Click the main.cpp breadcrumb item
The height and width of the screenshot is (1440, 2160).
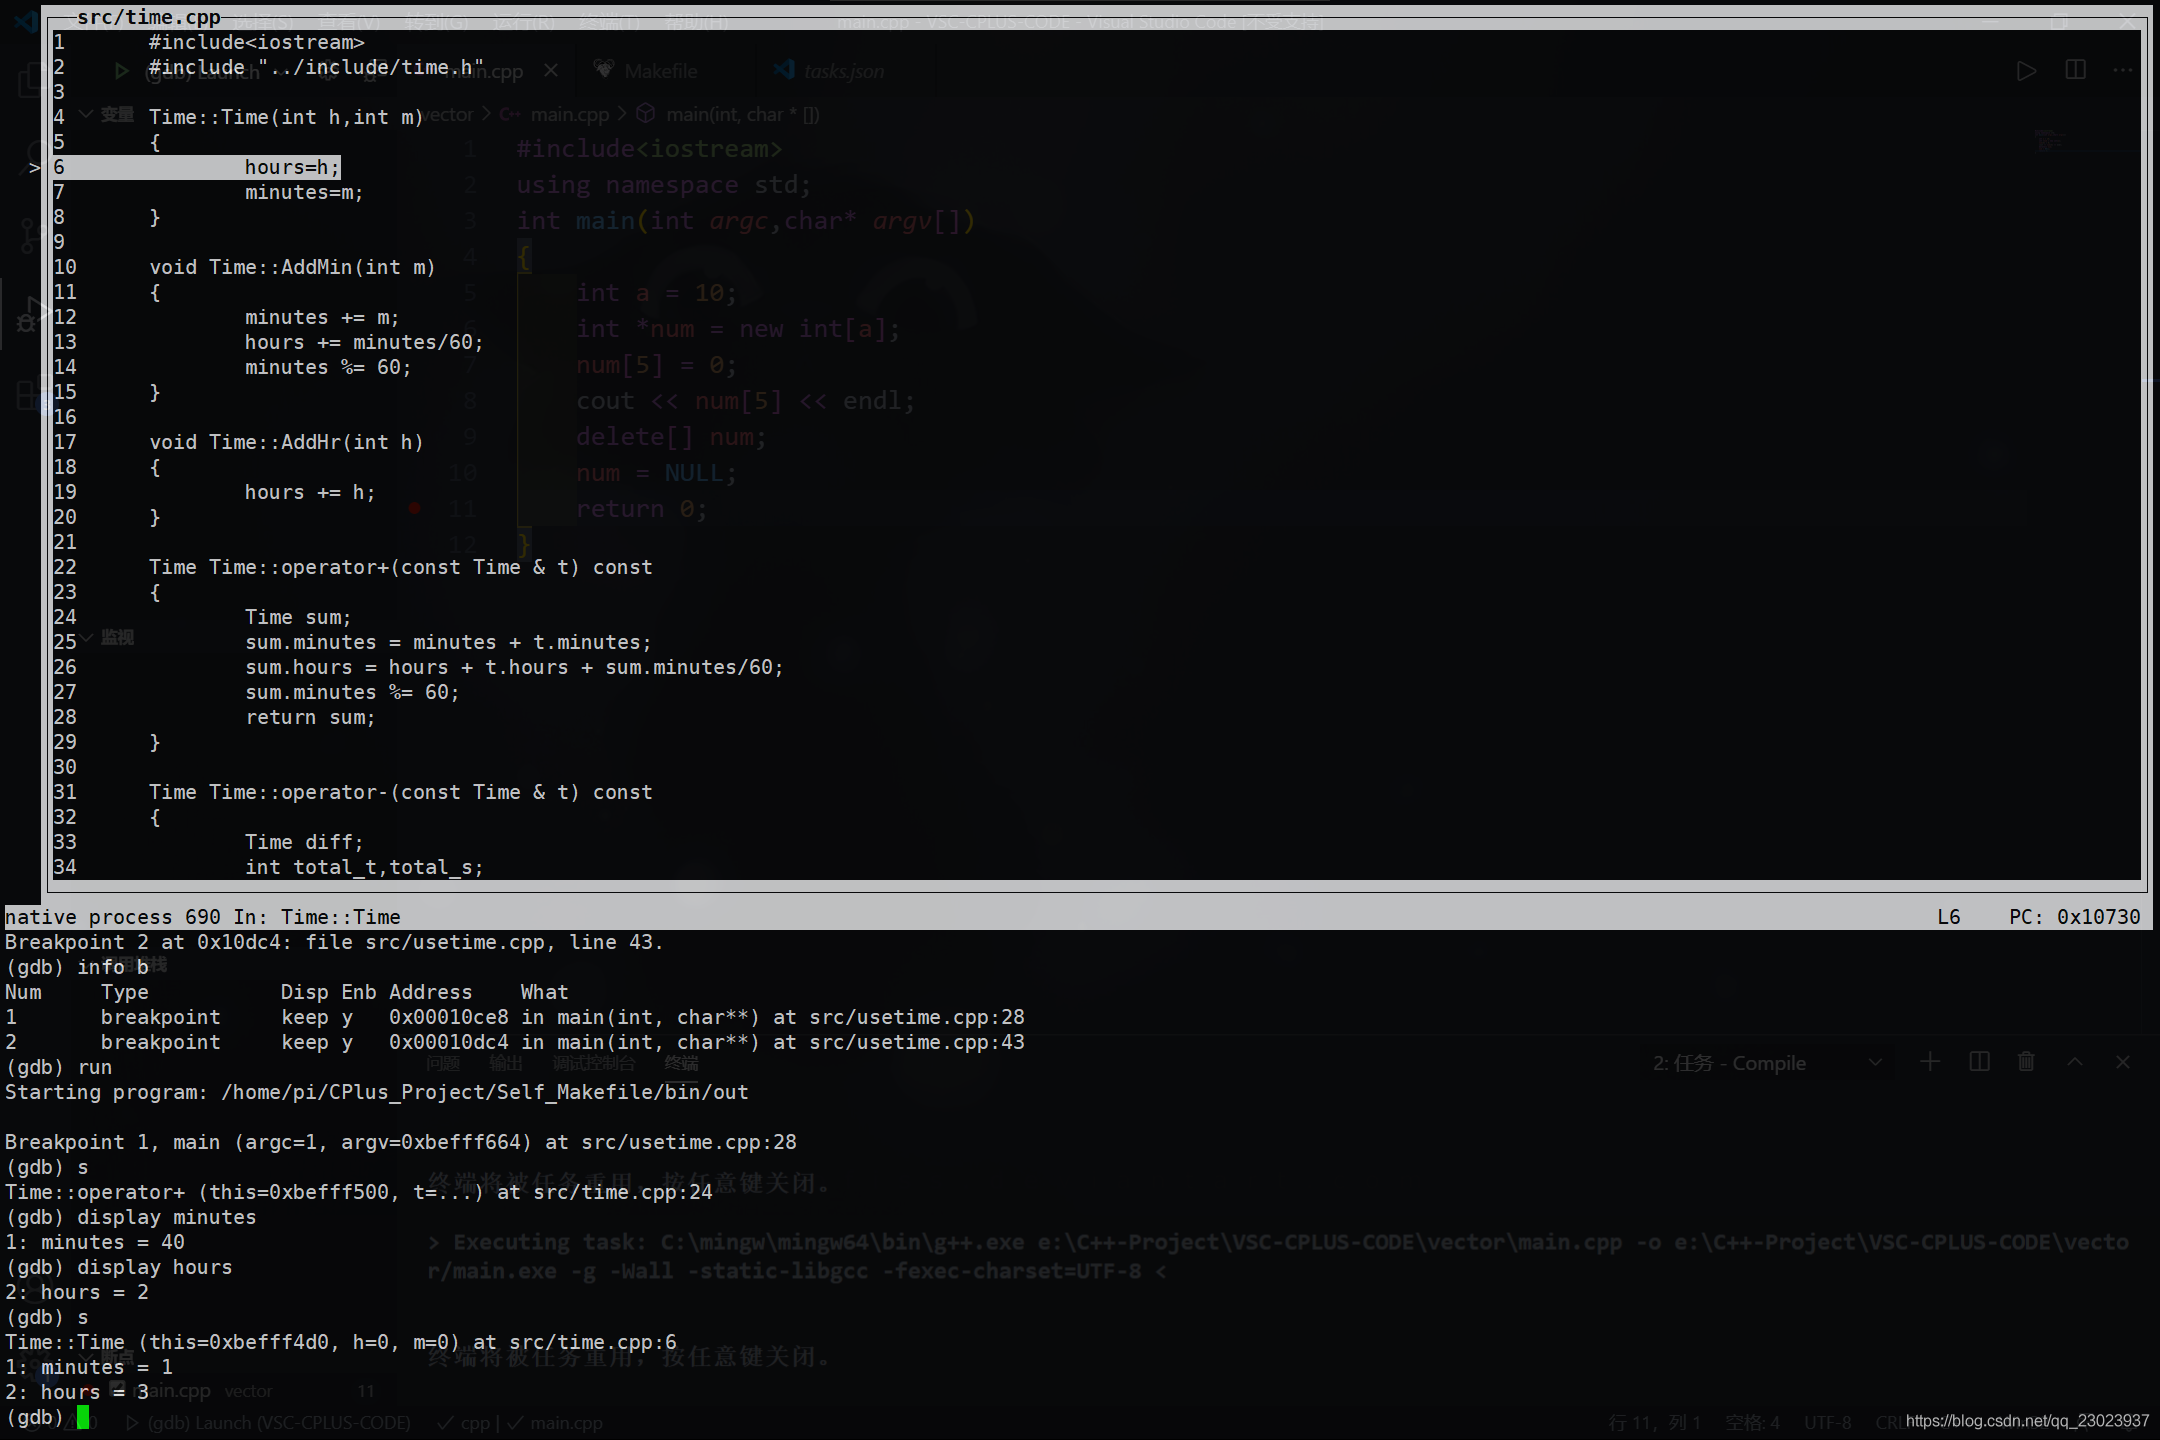point(569,115)
